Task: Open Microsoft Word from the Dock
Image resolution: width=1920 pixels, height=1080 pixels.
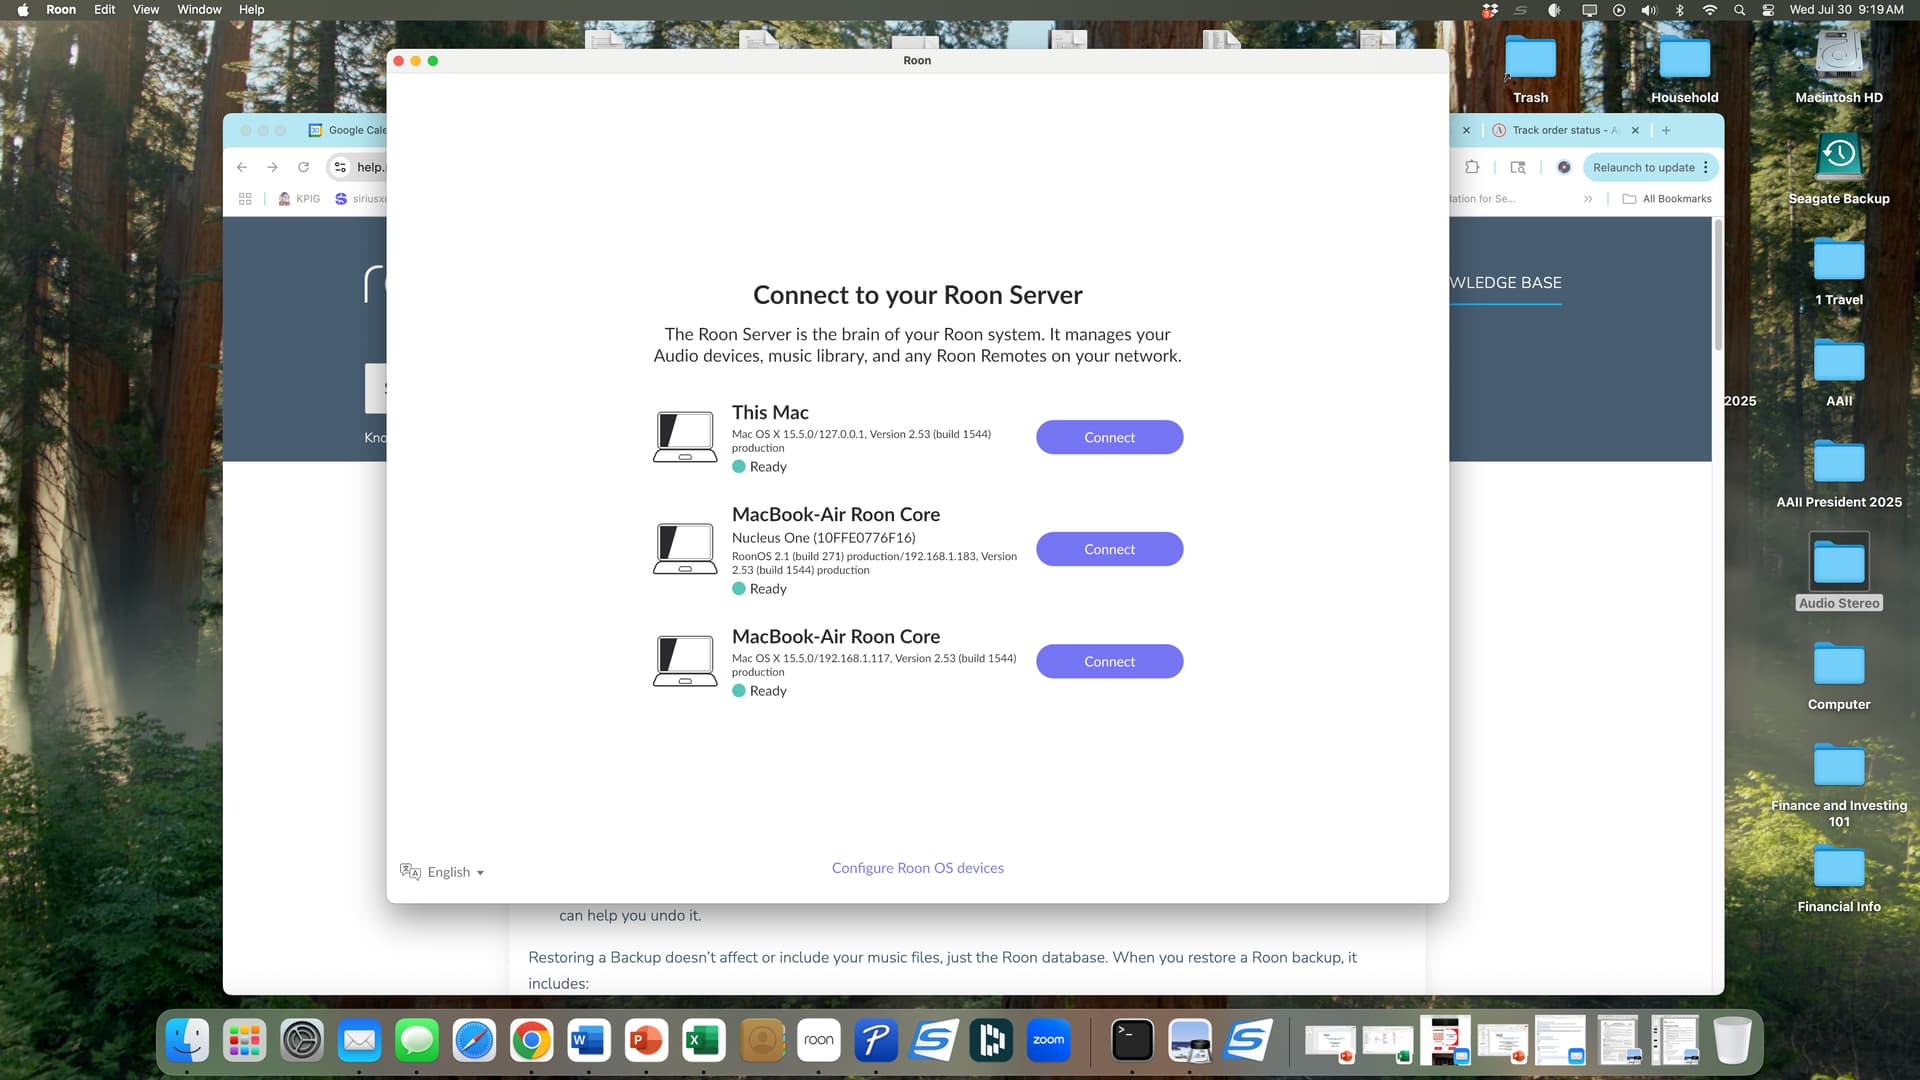Action: (x=588, y=1041)
